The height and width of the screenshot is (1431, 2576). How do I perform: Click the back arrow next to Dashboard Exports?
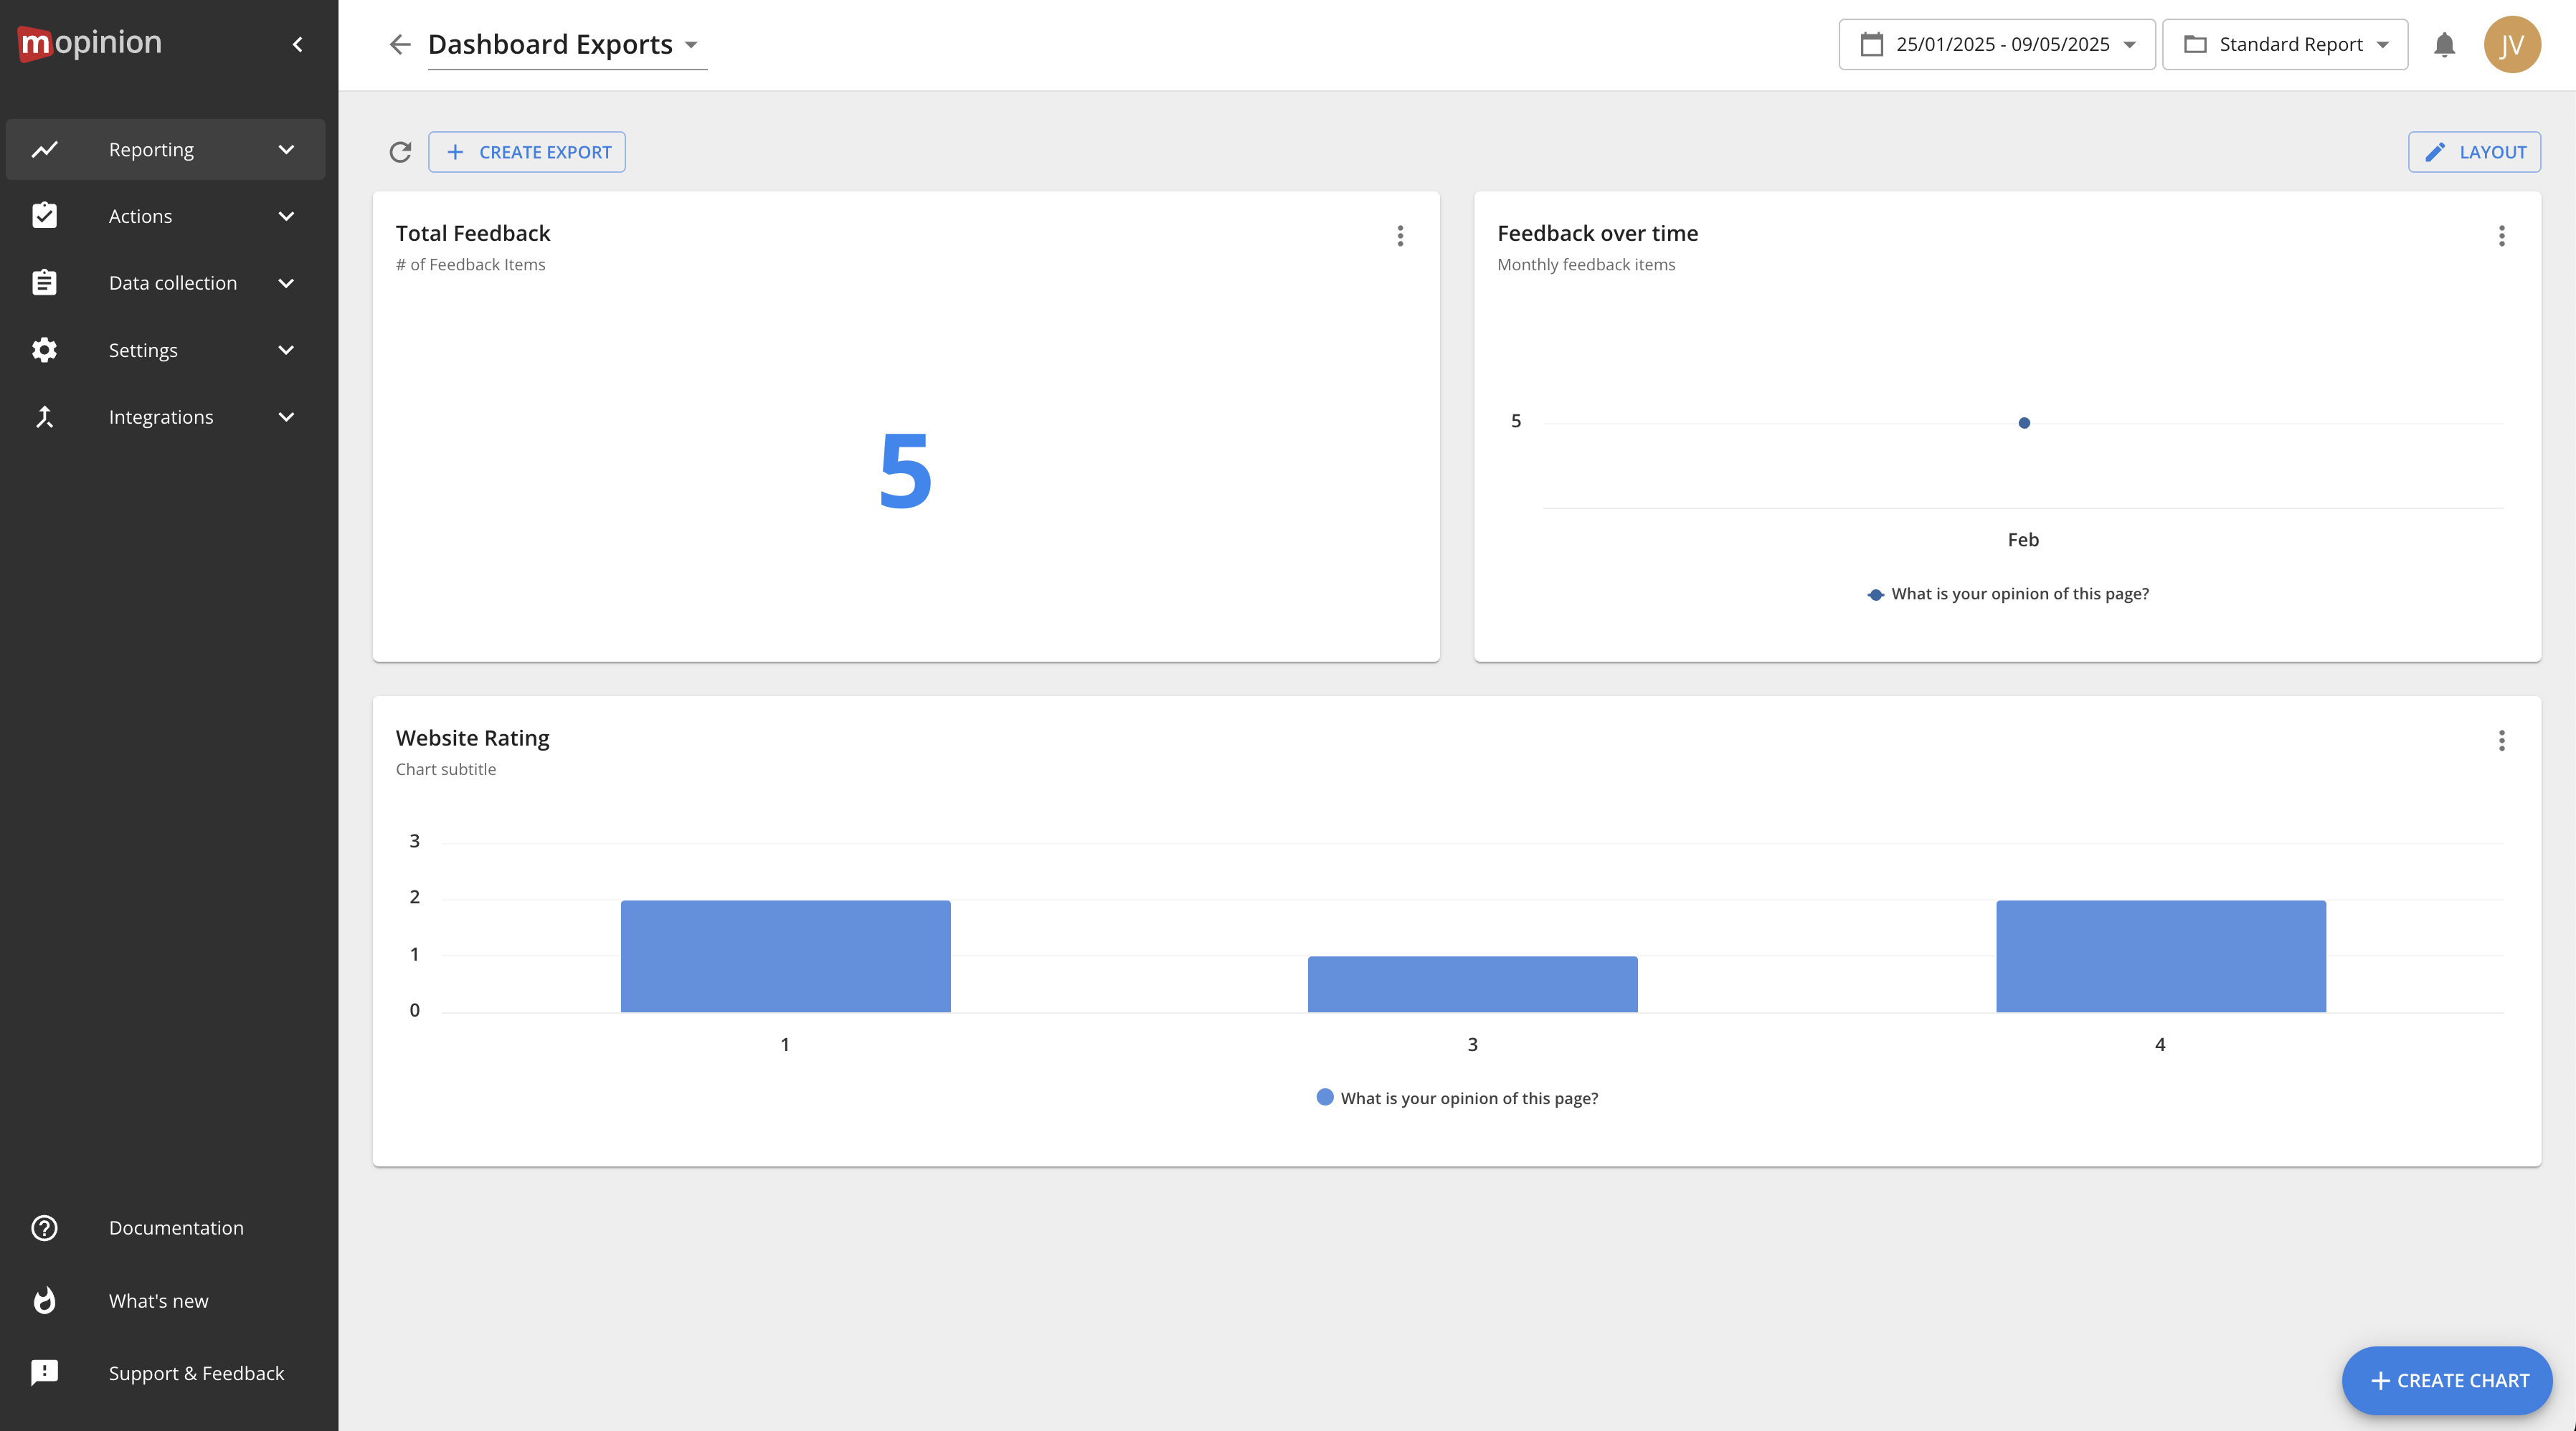click(x=400, y=44)
